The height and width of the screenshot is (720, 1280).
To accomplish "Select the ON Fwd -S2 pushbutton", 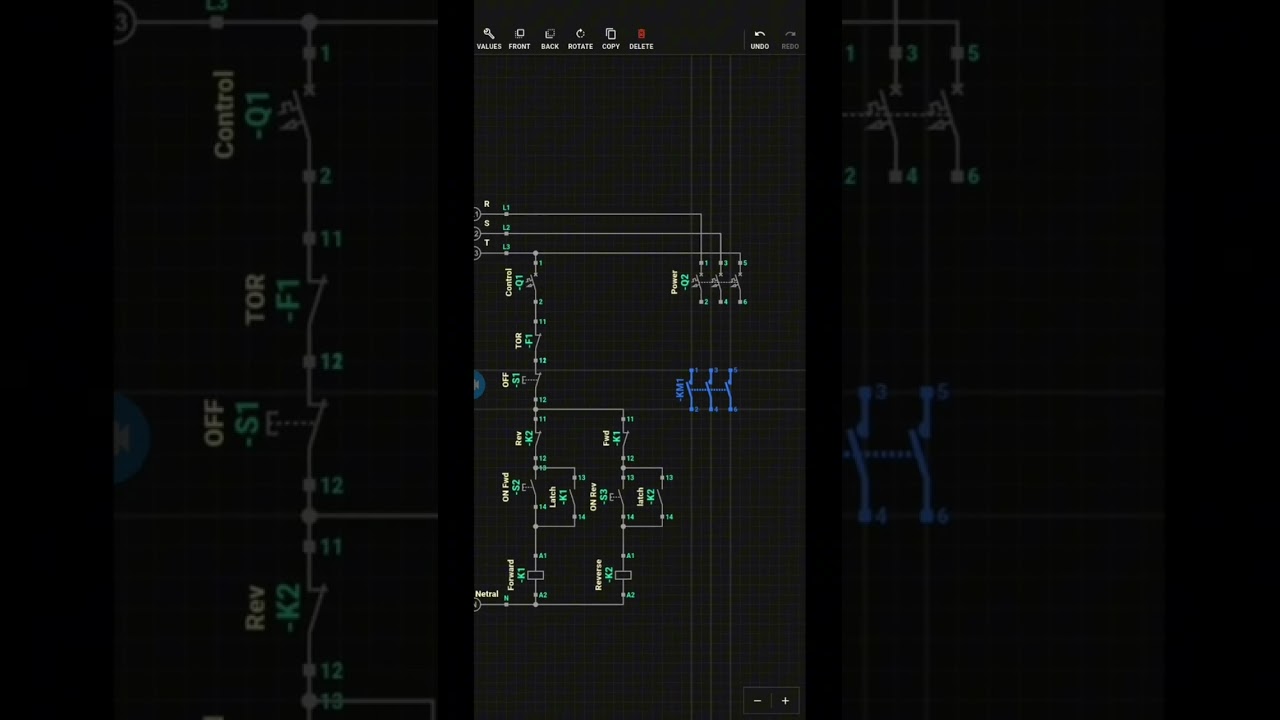I will tap(533, 487).
